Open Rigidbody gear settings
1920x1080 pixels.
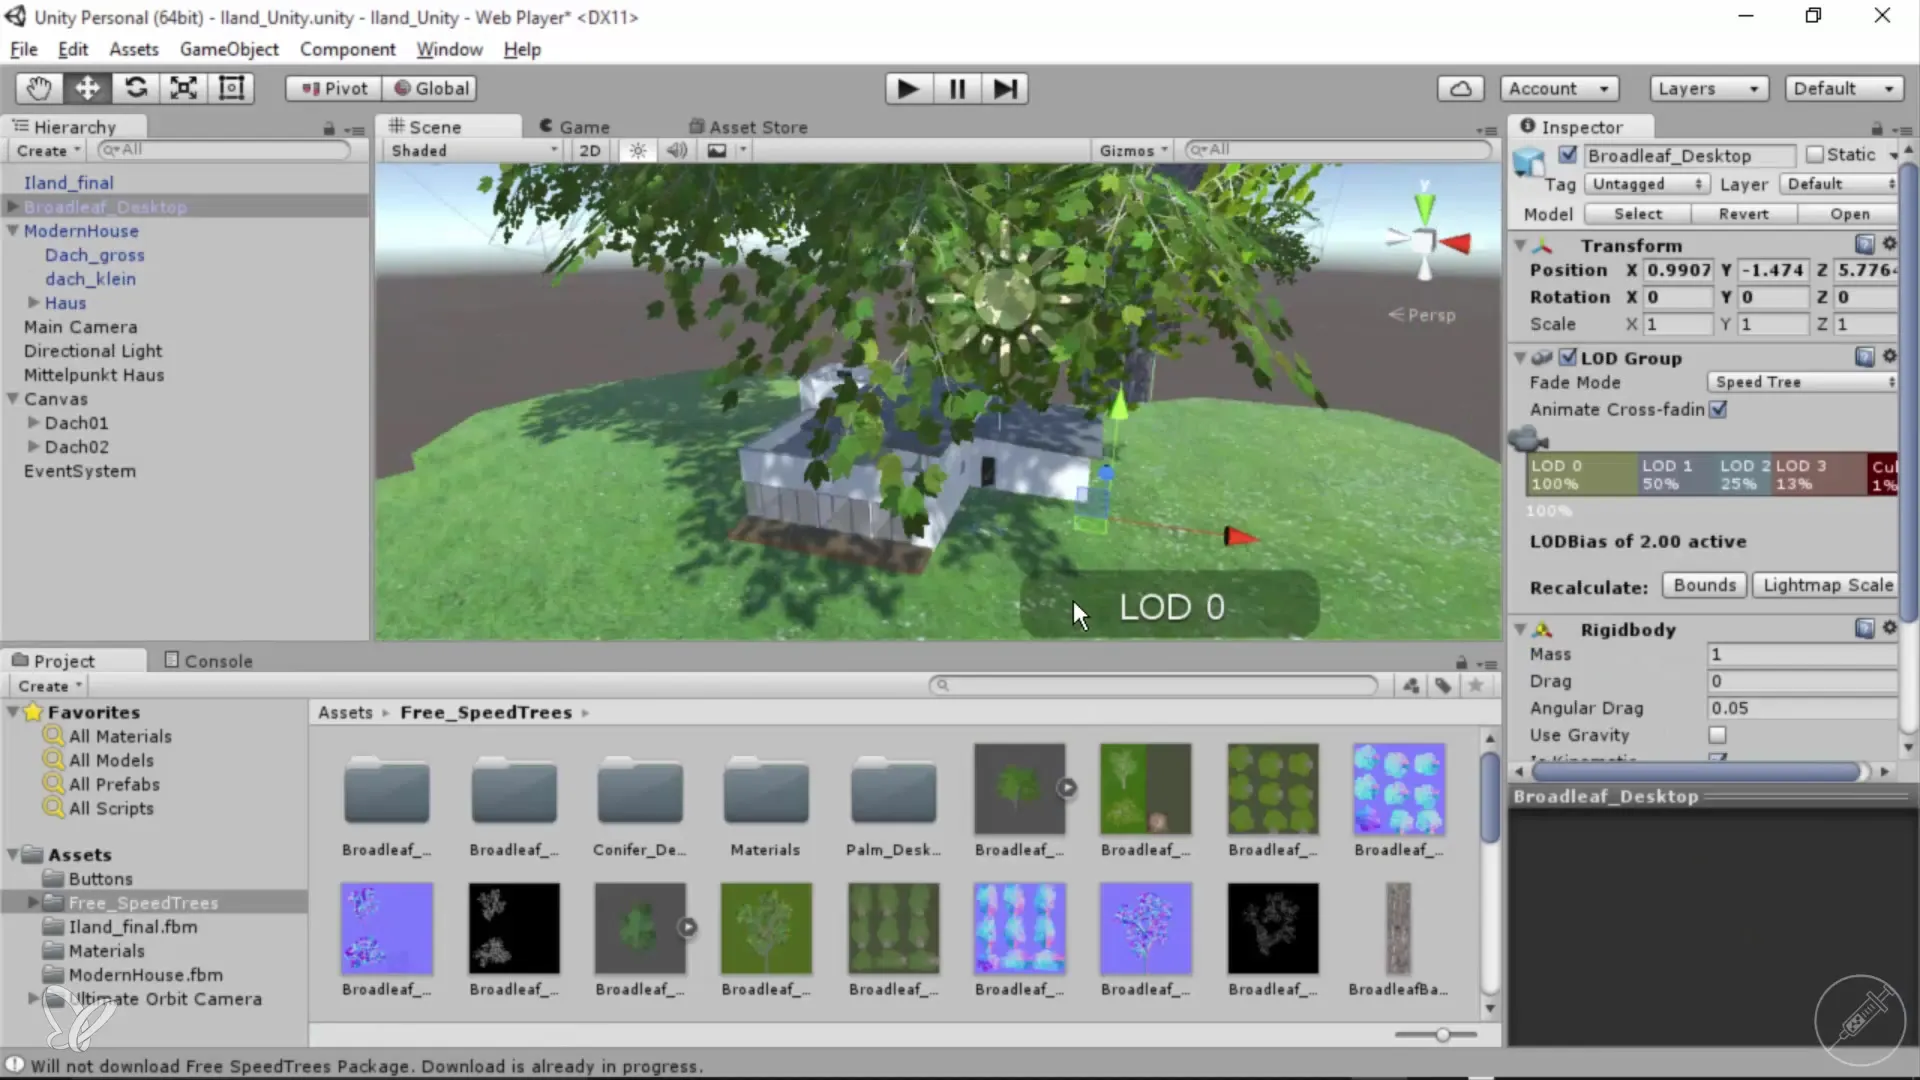click(x=1889, y=627)
